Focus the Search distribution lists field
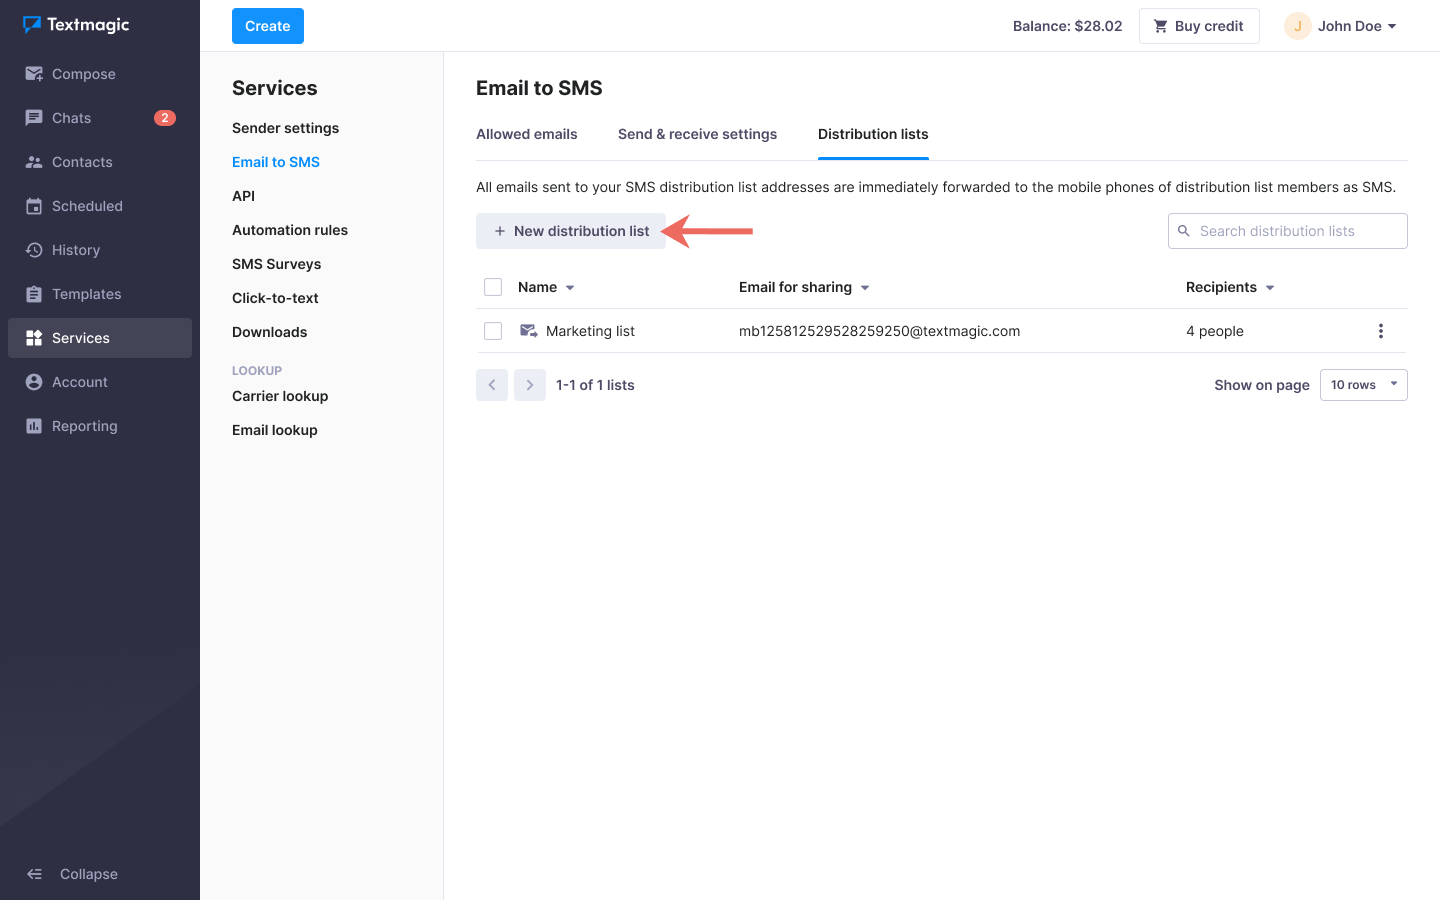Screen dimensions: 1440x900 [1295, 231]
